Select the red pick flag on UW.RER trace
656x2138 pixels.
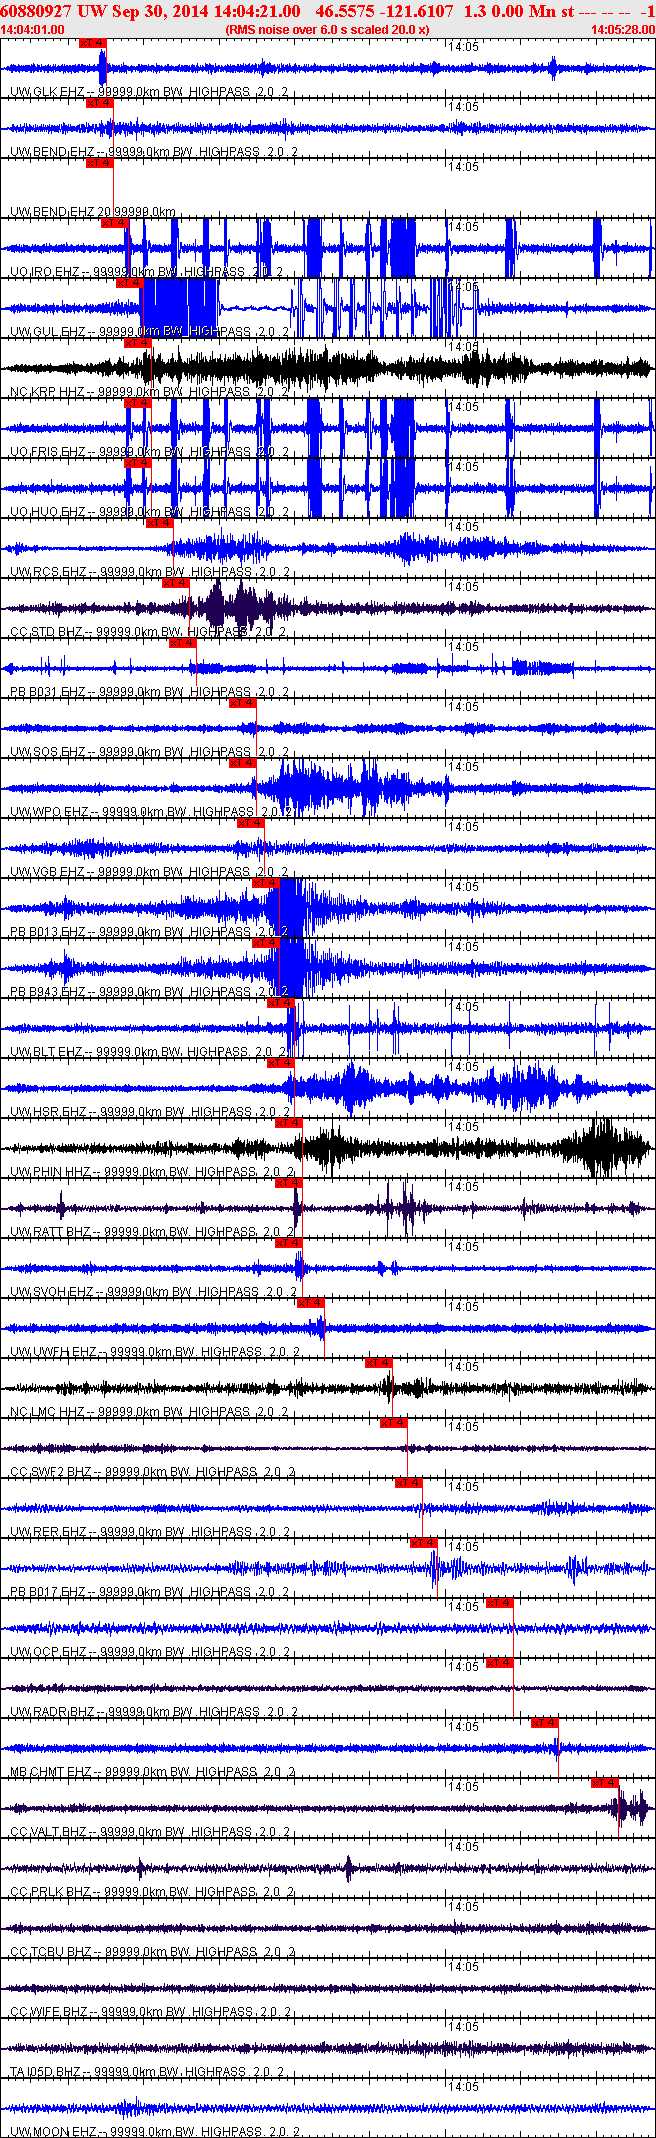click(409, 1483)
